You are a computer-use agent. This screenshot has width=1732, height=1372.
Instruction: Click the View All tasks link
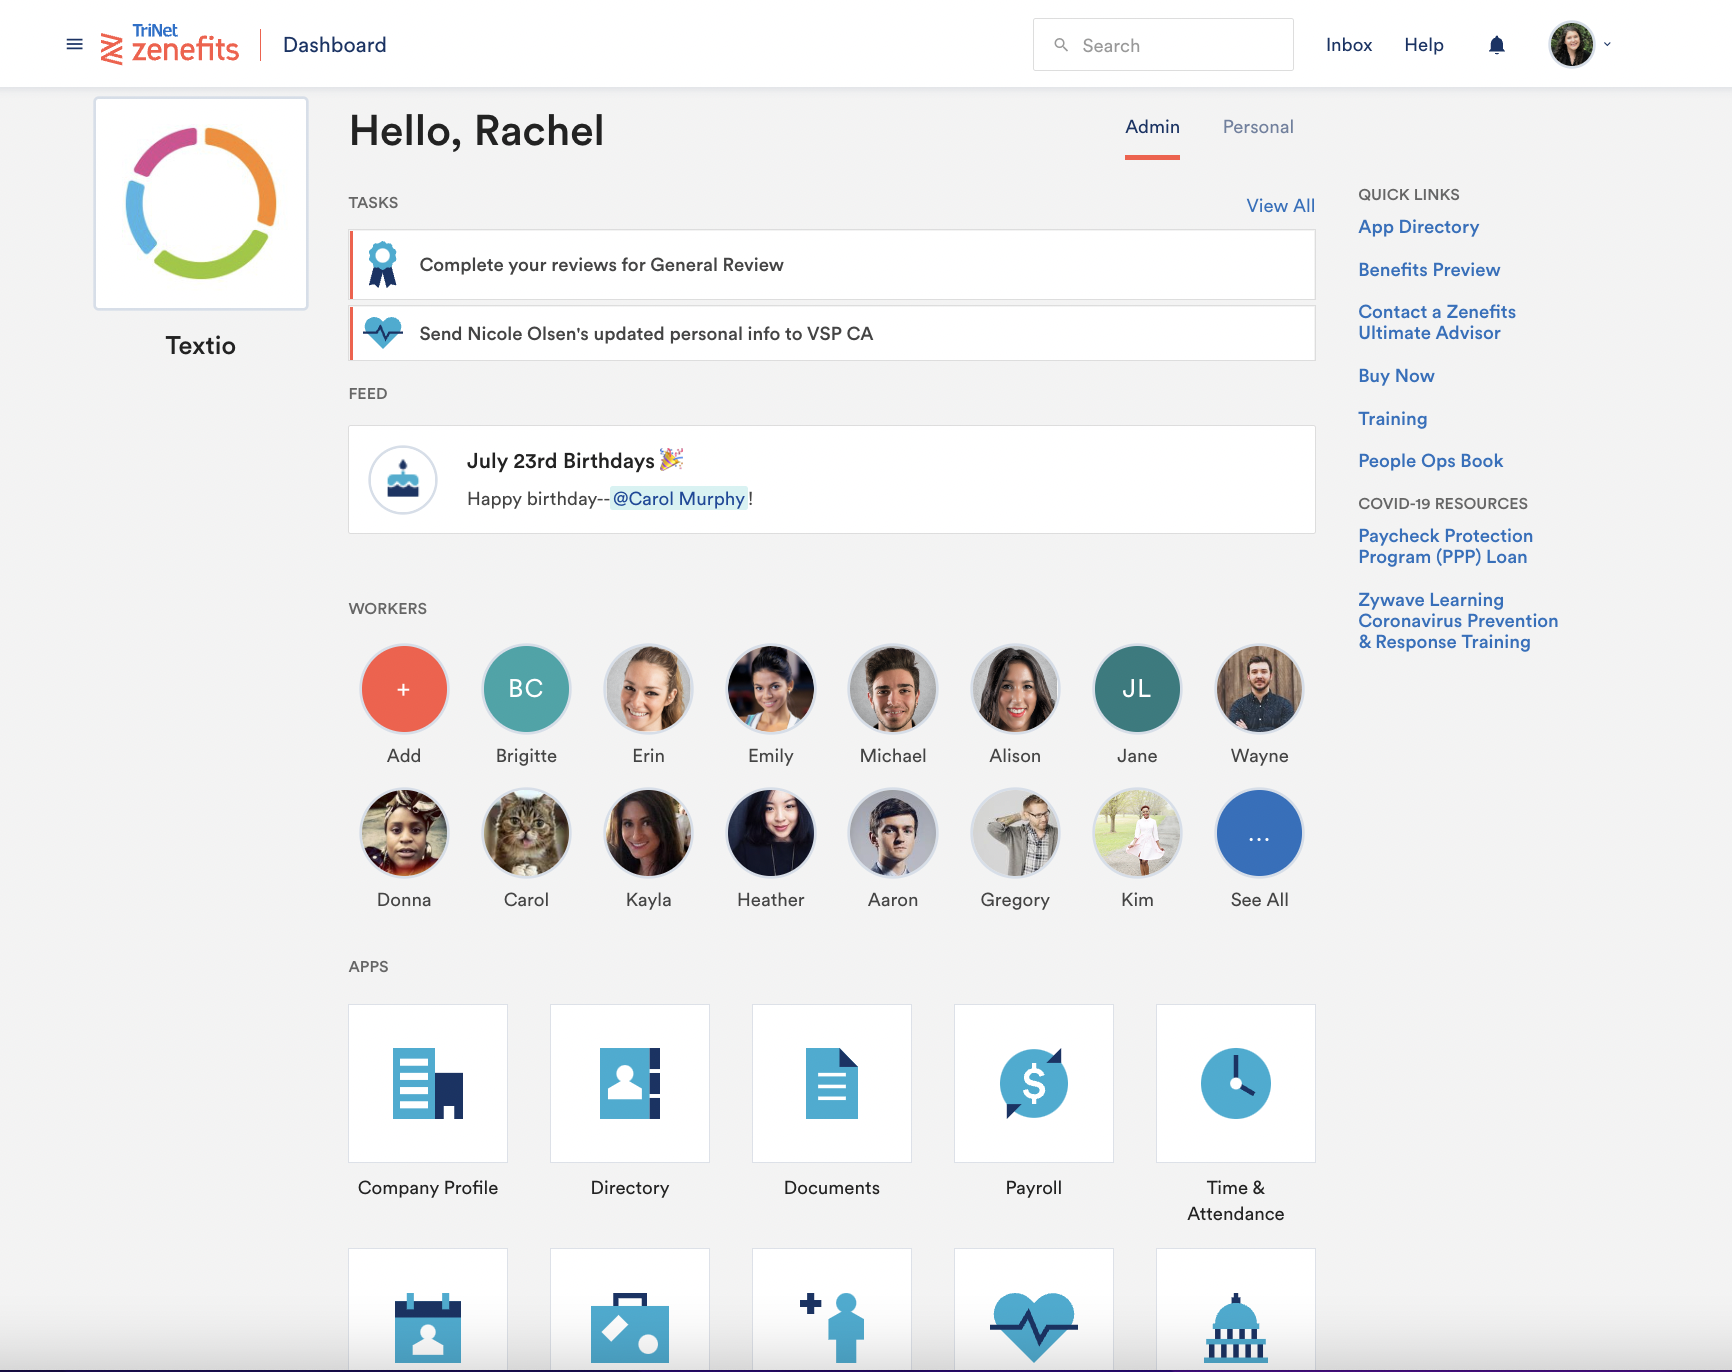click(x=1280, y=205)
